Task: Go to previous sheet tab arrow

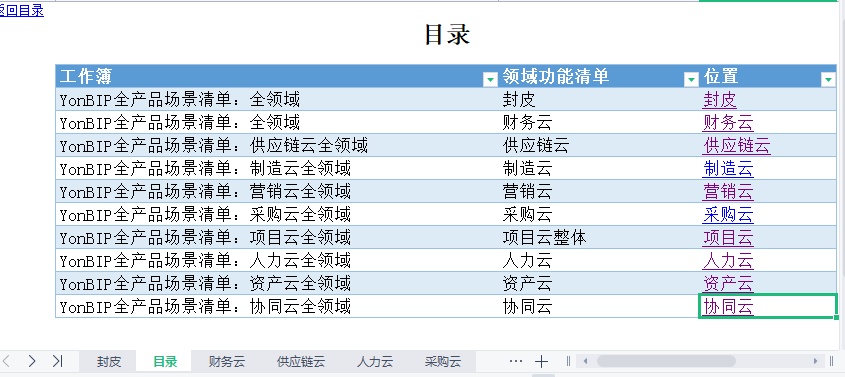Action: click(7, 361)
